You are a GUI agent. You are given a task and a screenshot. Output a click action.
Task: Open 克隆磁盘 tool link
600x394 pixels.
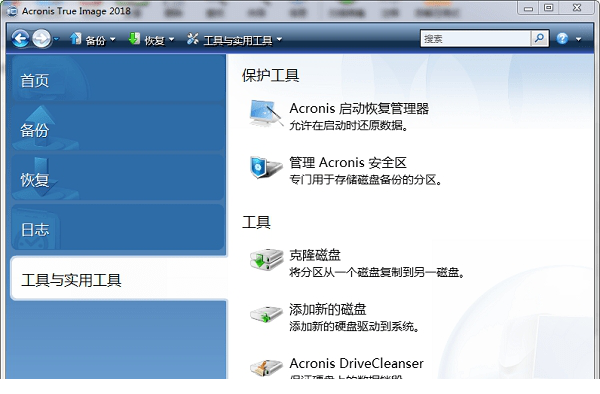point(315,255)
